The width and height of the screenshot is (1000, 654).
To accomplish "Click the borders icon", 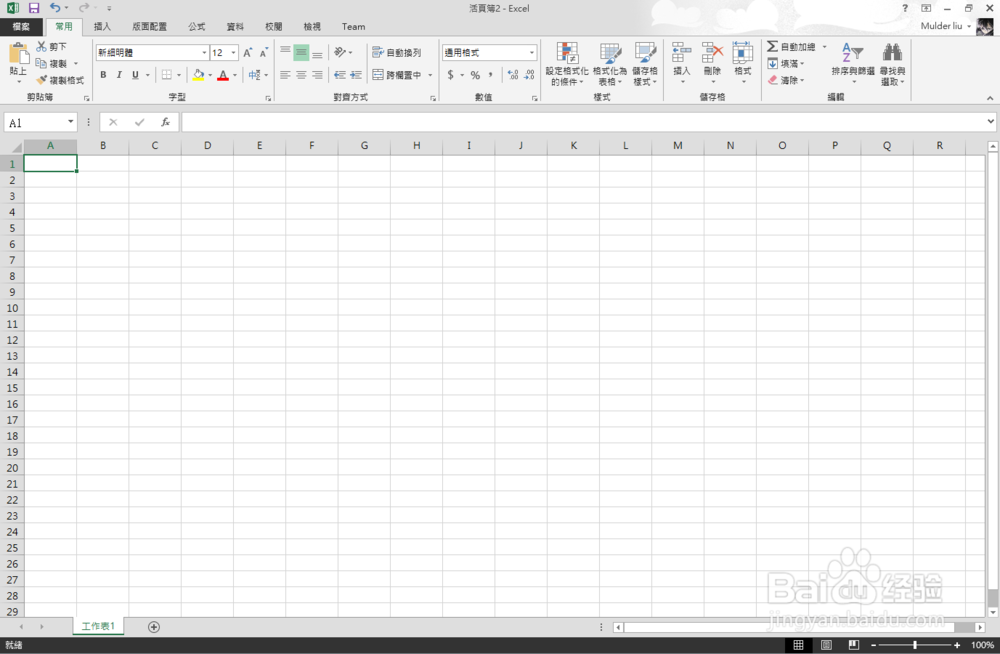I will click(x=166, y=75).
